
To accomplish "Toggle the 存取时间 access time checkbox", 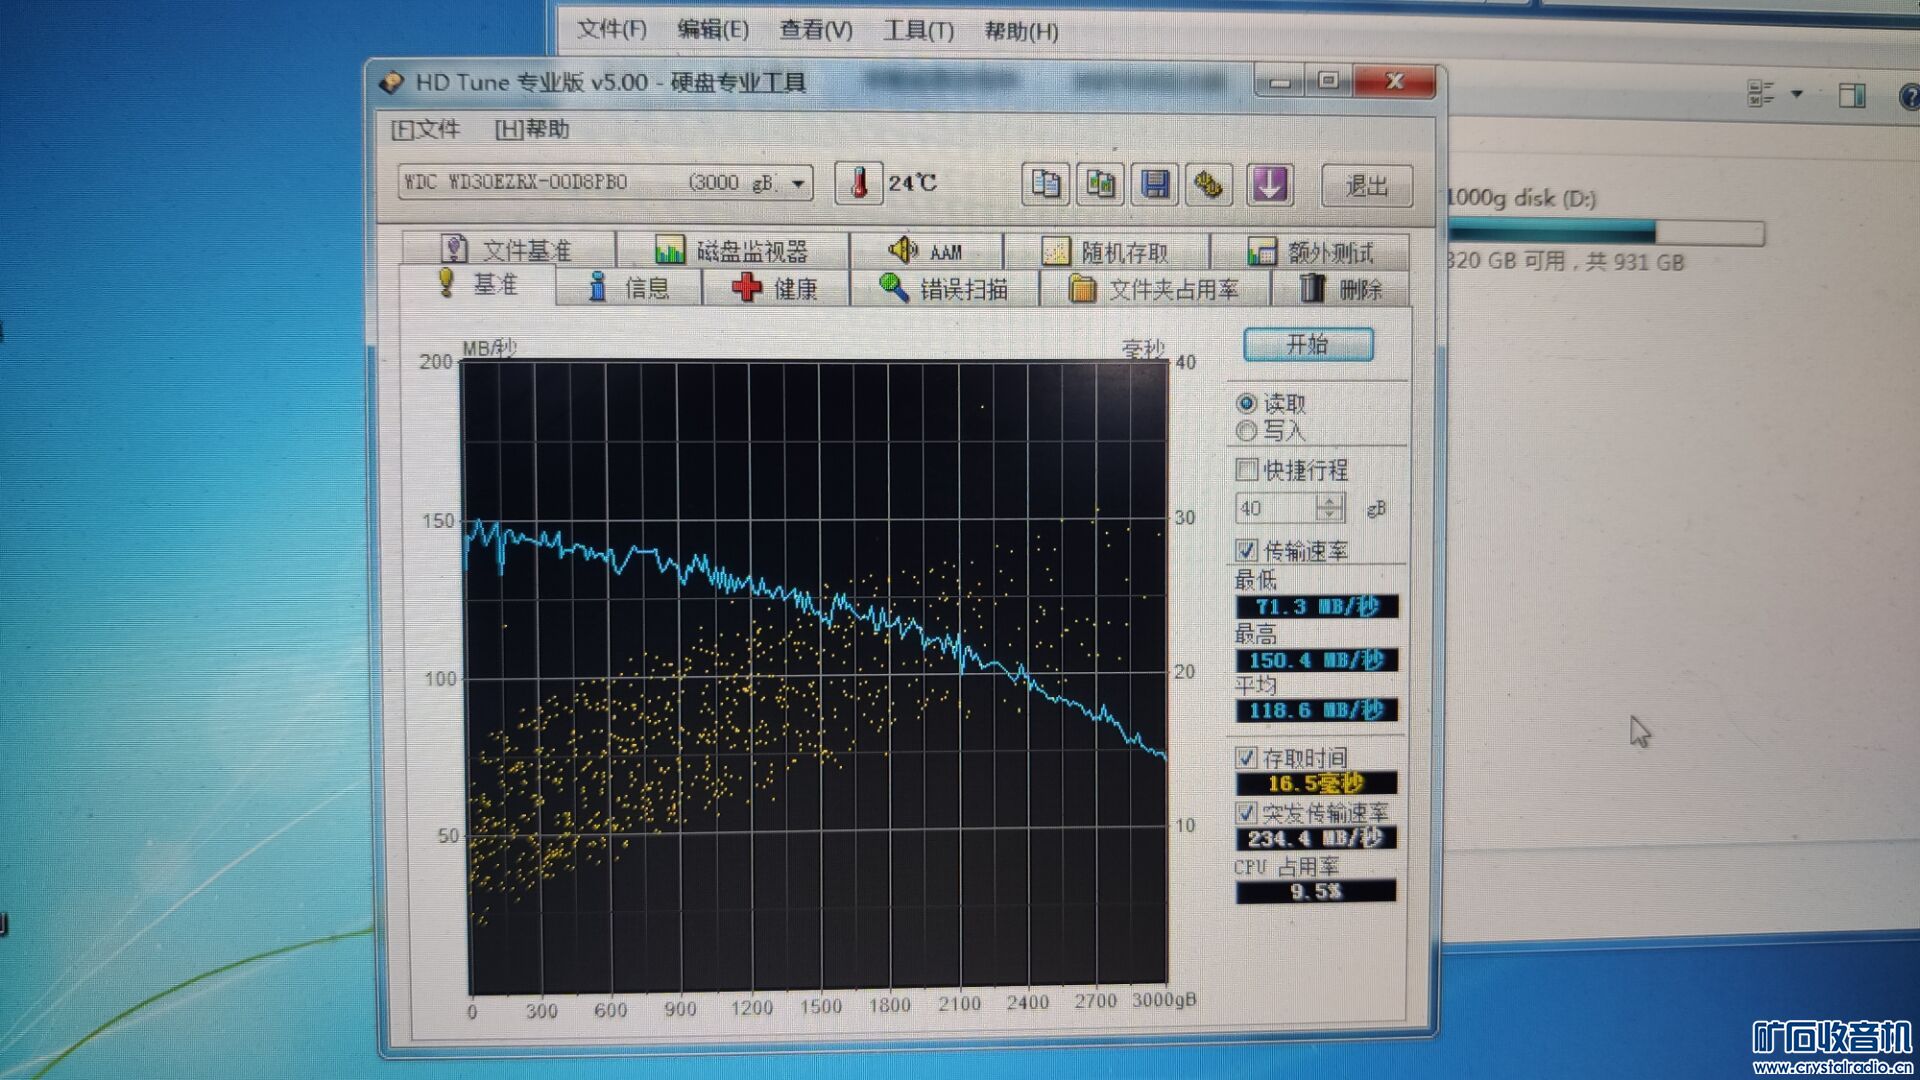I will click(1246, 758).
